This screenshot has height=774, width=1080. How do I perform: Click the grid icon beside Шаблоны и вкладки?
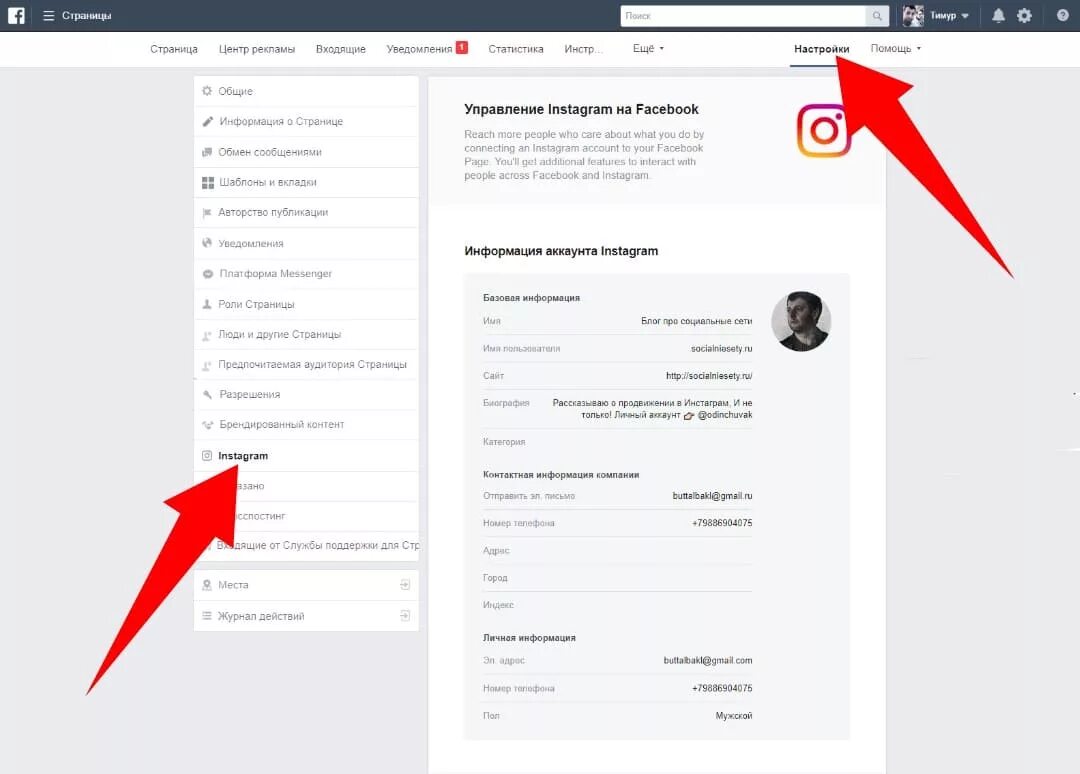click(x=207, y=182)
